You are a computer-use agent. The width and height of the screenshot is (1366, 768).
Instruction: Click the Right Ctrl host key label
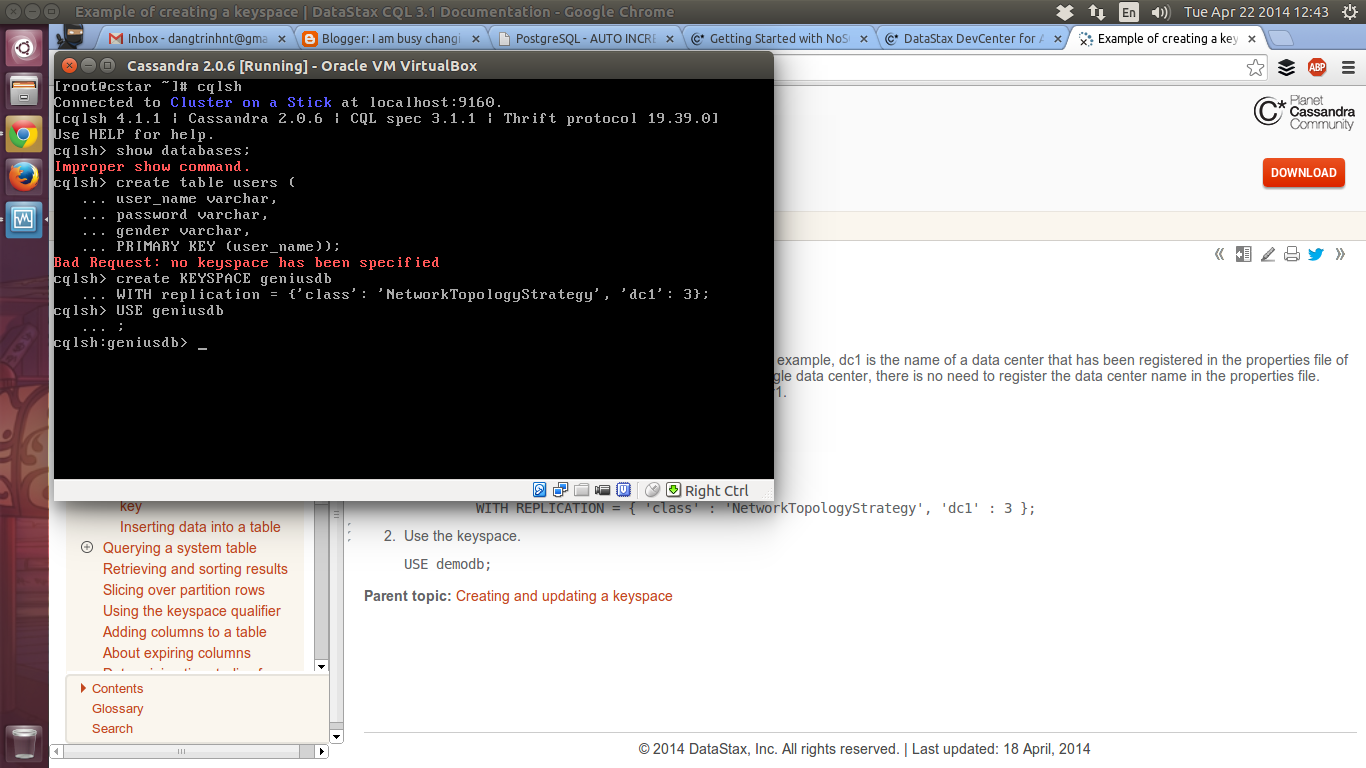point(717,490)
